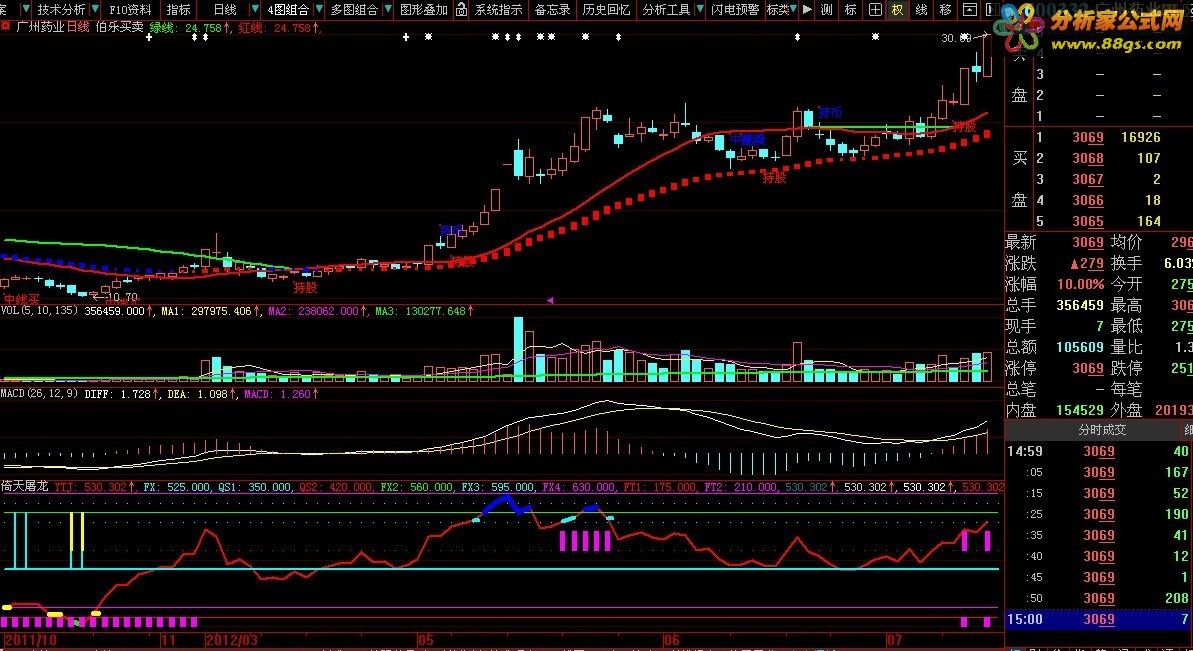Click the MACD(26,12,9) indicator label
This screenshot has width=1193, height=651.
[40, 394]
